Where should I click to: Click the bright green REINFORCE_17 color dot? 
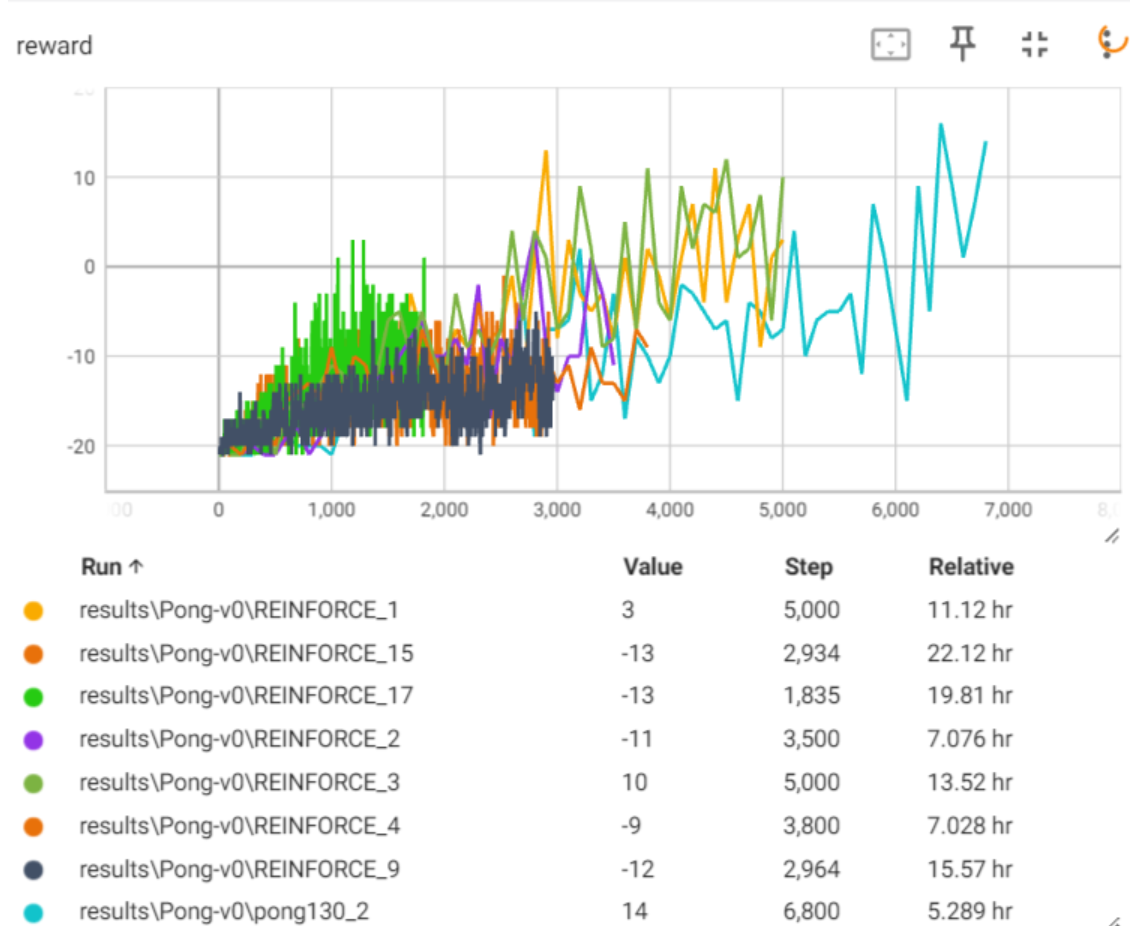[33, 697]
